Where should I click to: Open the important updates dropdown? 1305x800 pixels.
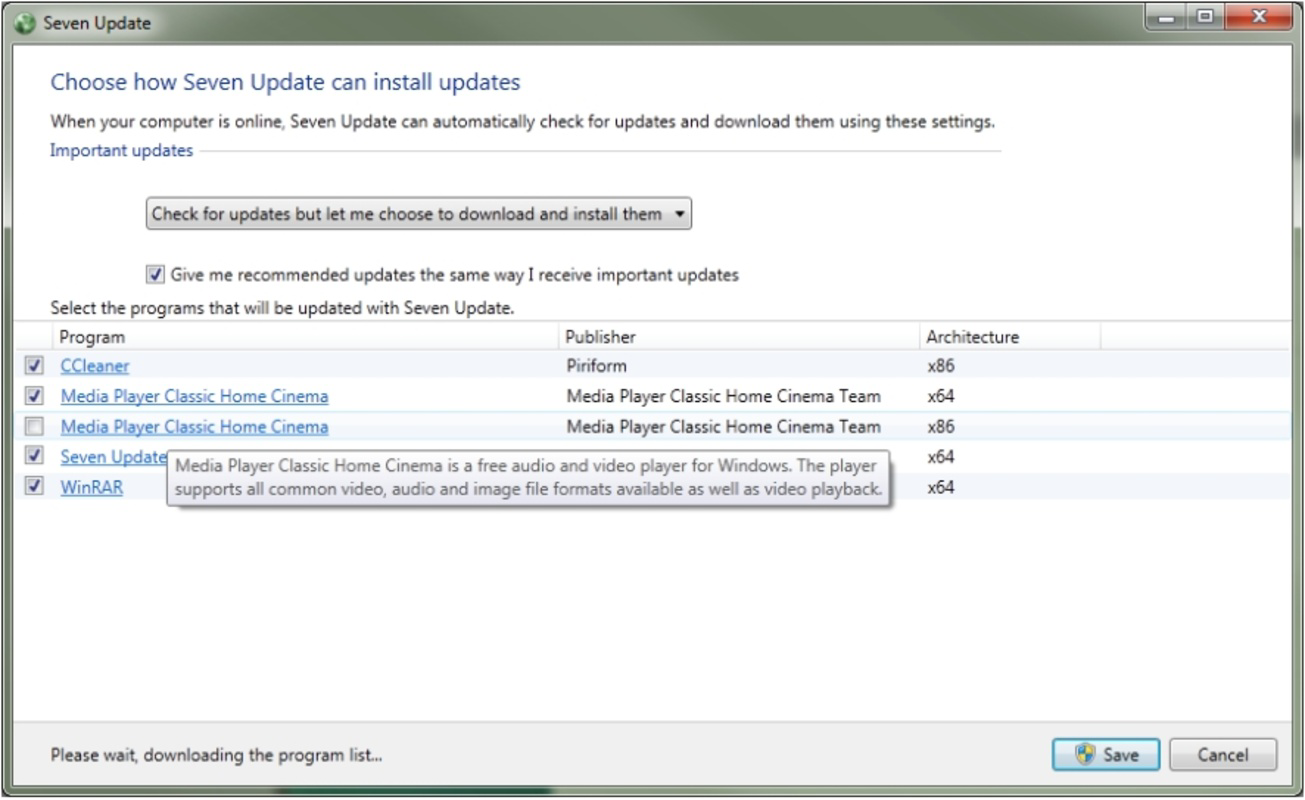[419, 214]
